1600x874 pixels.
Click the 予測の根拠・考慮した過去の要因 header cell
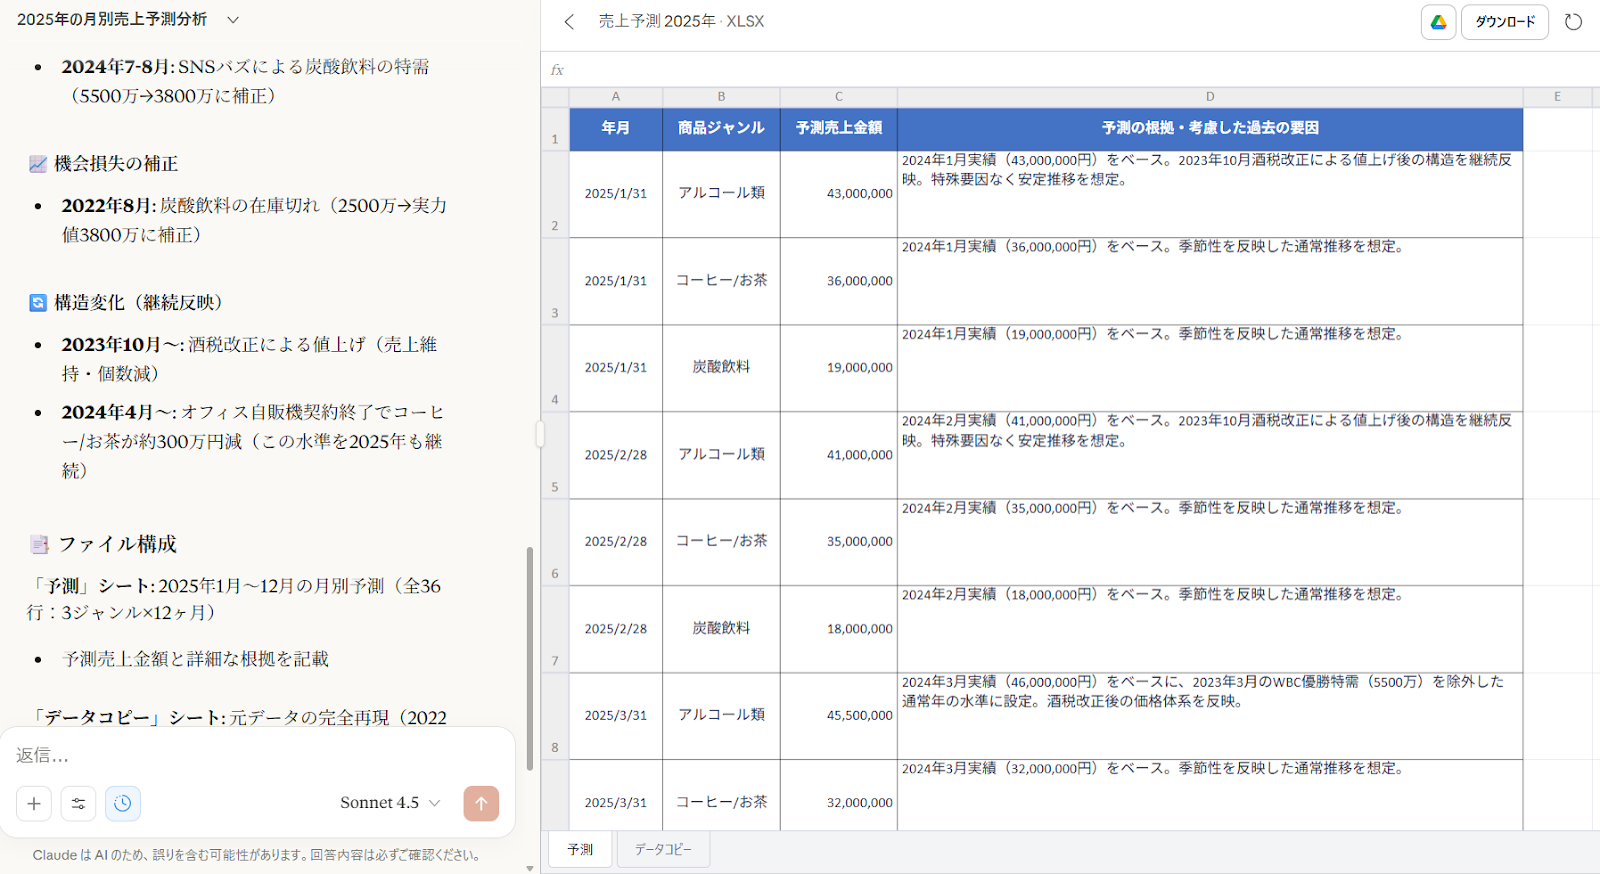(1210, 128)
